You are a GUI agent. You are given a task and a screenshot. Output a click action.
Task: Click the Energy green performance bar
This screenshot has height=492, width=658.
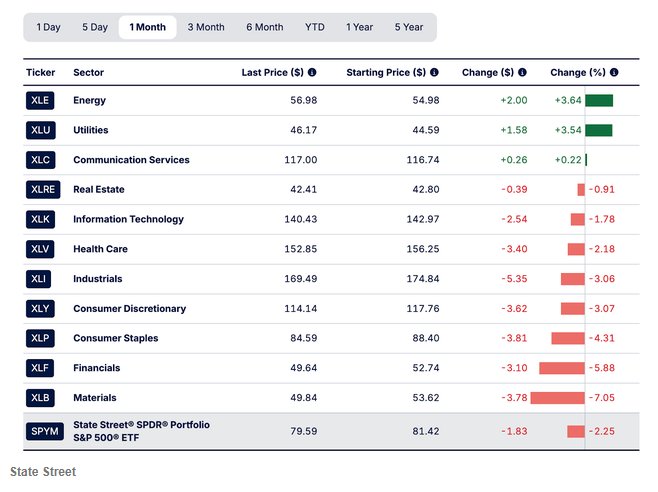click(599, 101)
